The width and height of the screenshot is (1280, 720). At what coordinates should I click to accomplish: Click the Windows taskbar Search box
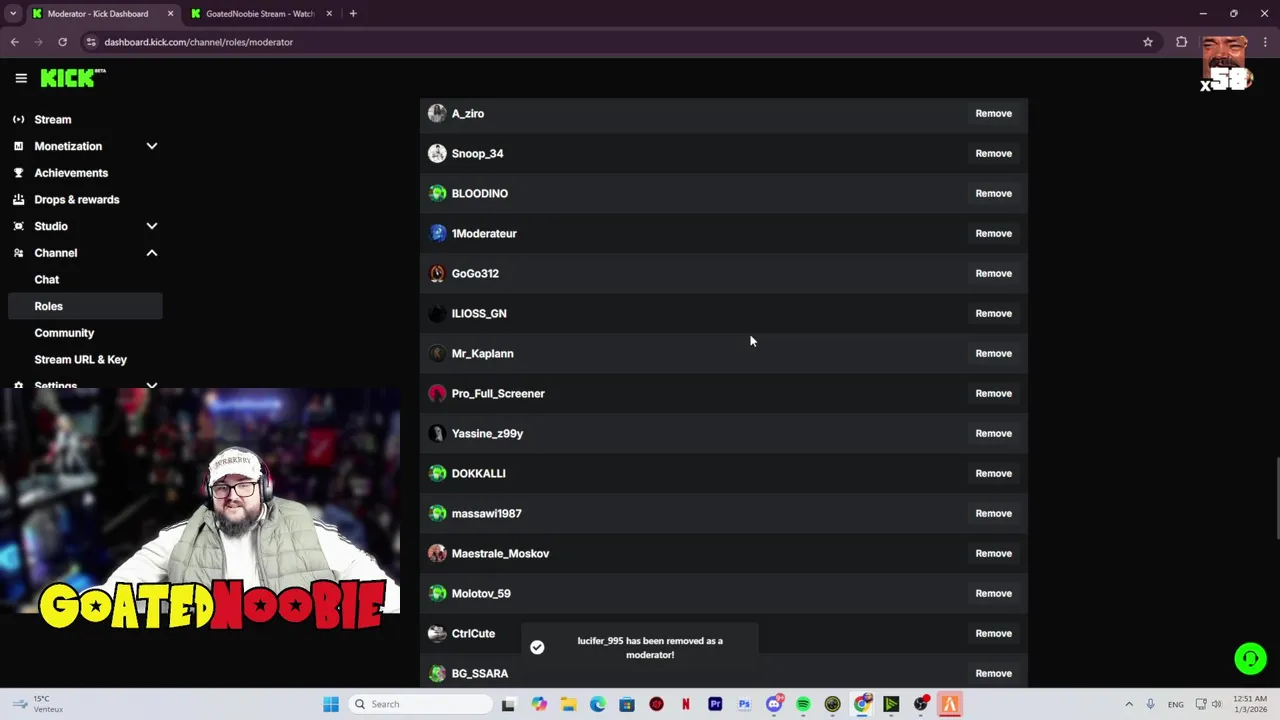pyautogui.click(x=420, y=704)
